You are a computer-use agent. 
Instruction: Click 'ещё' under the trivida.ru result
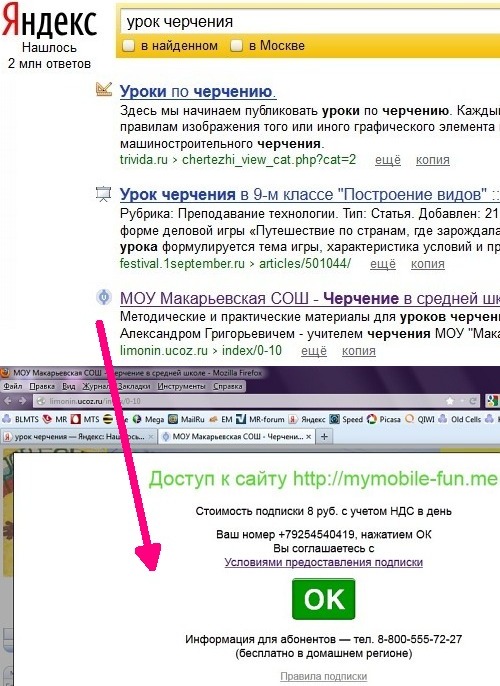tap(388, 160)
